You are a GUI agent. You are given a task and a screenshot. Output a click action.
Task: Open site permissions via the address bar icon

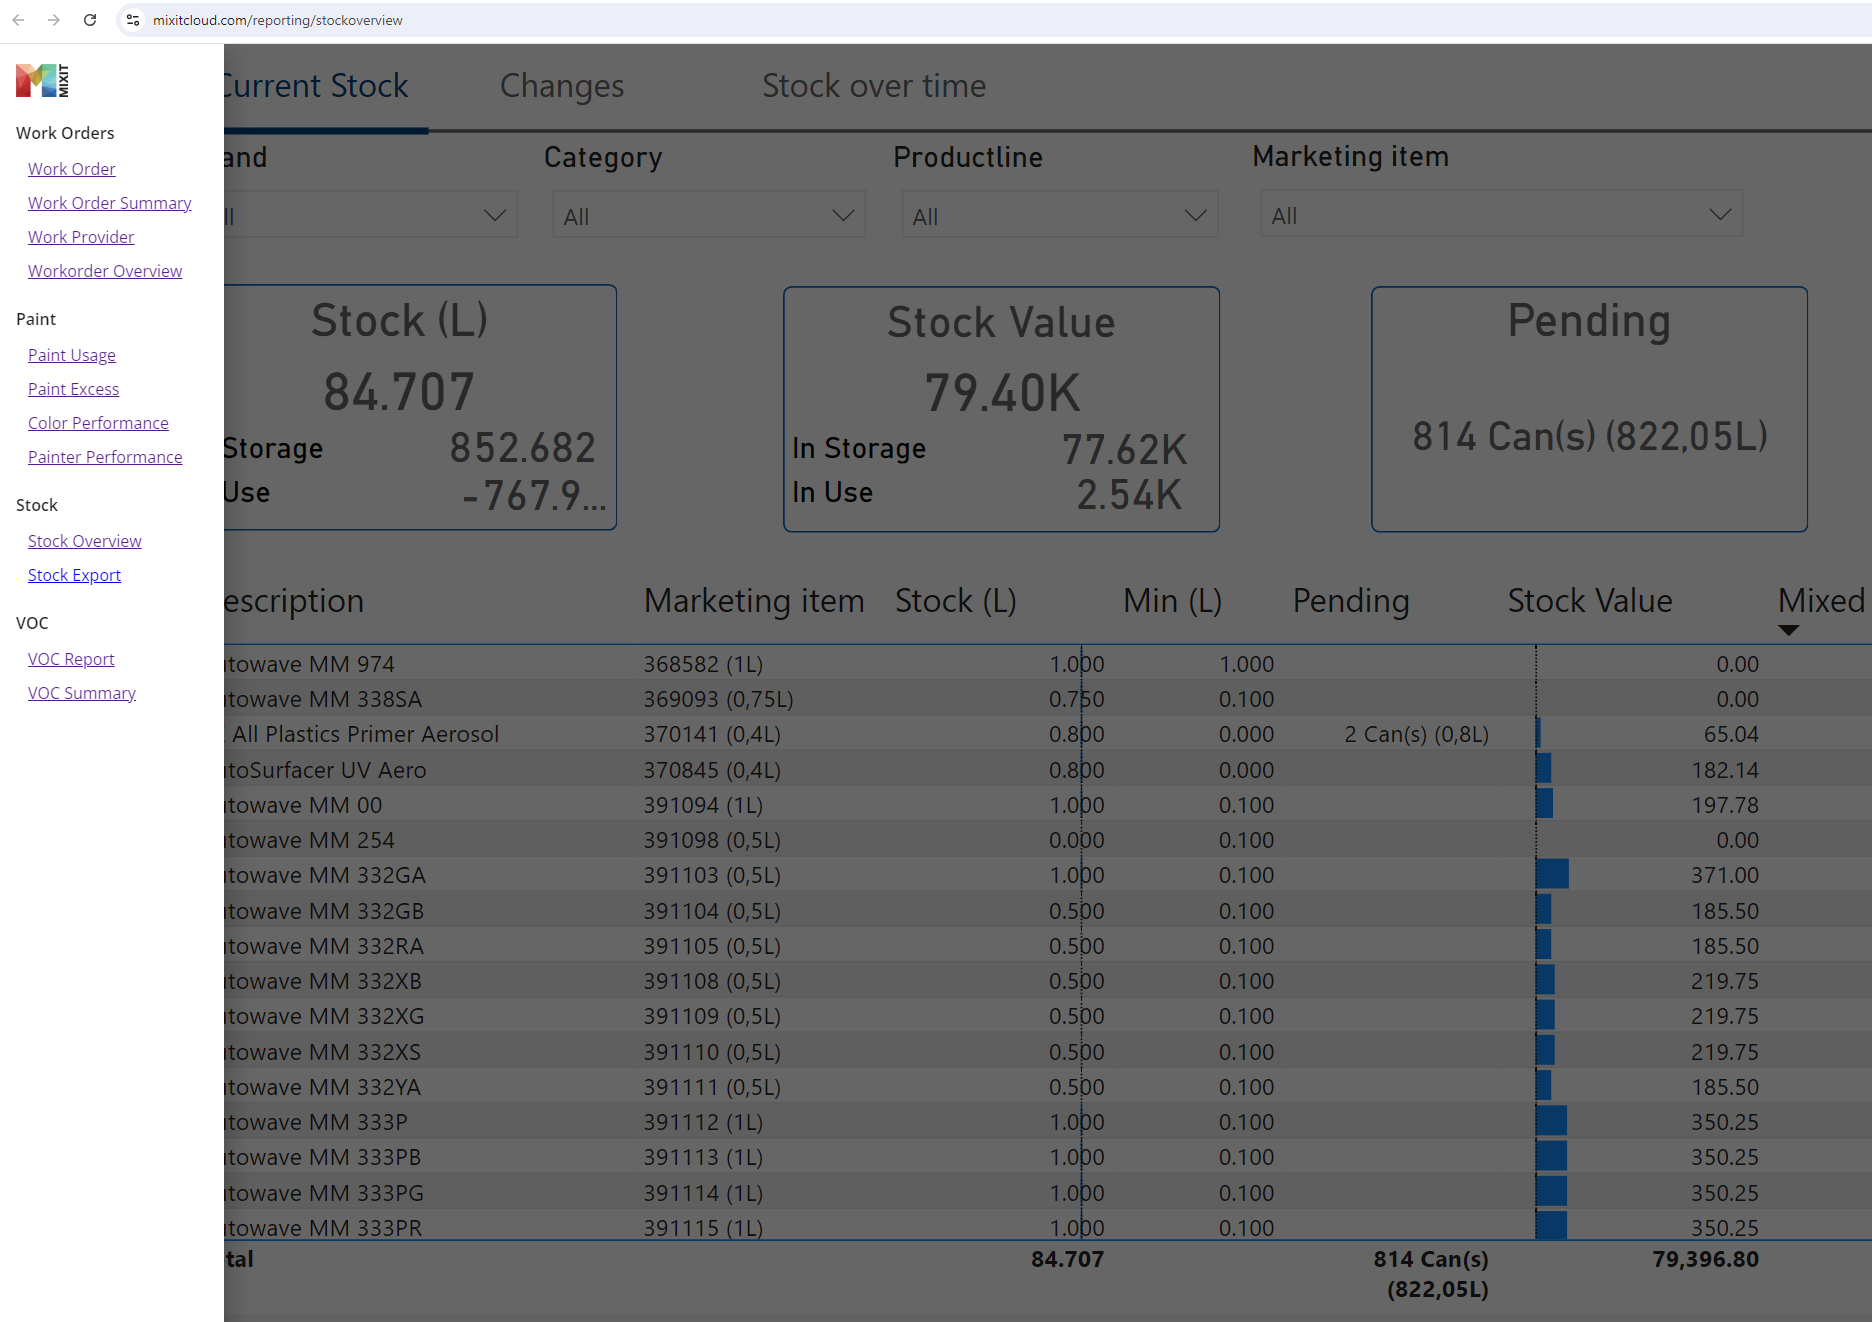pos(132,19)
